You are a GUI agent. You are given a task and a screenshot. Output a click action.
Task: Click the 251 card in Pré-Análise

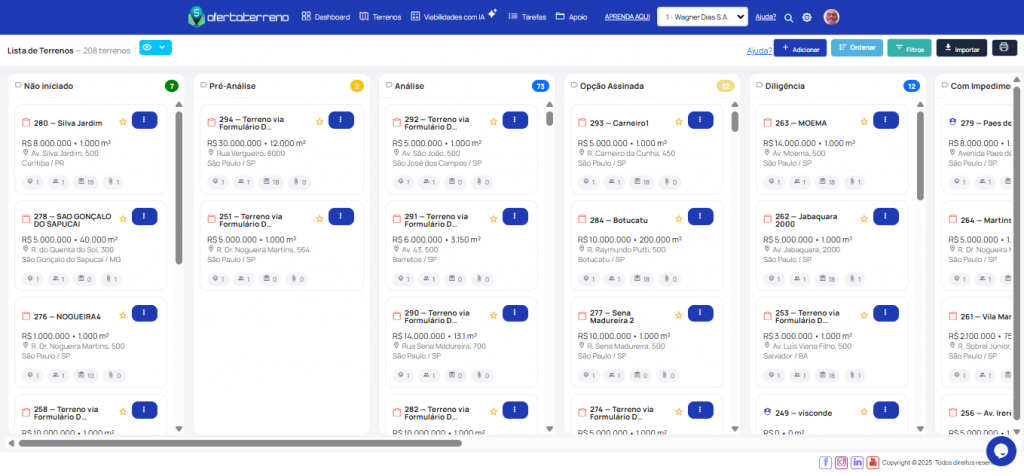pos(281,246)
